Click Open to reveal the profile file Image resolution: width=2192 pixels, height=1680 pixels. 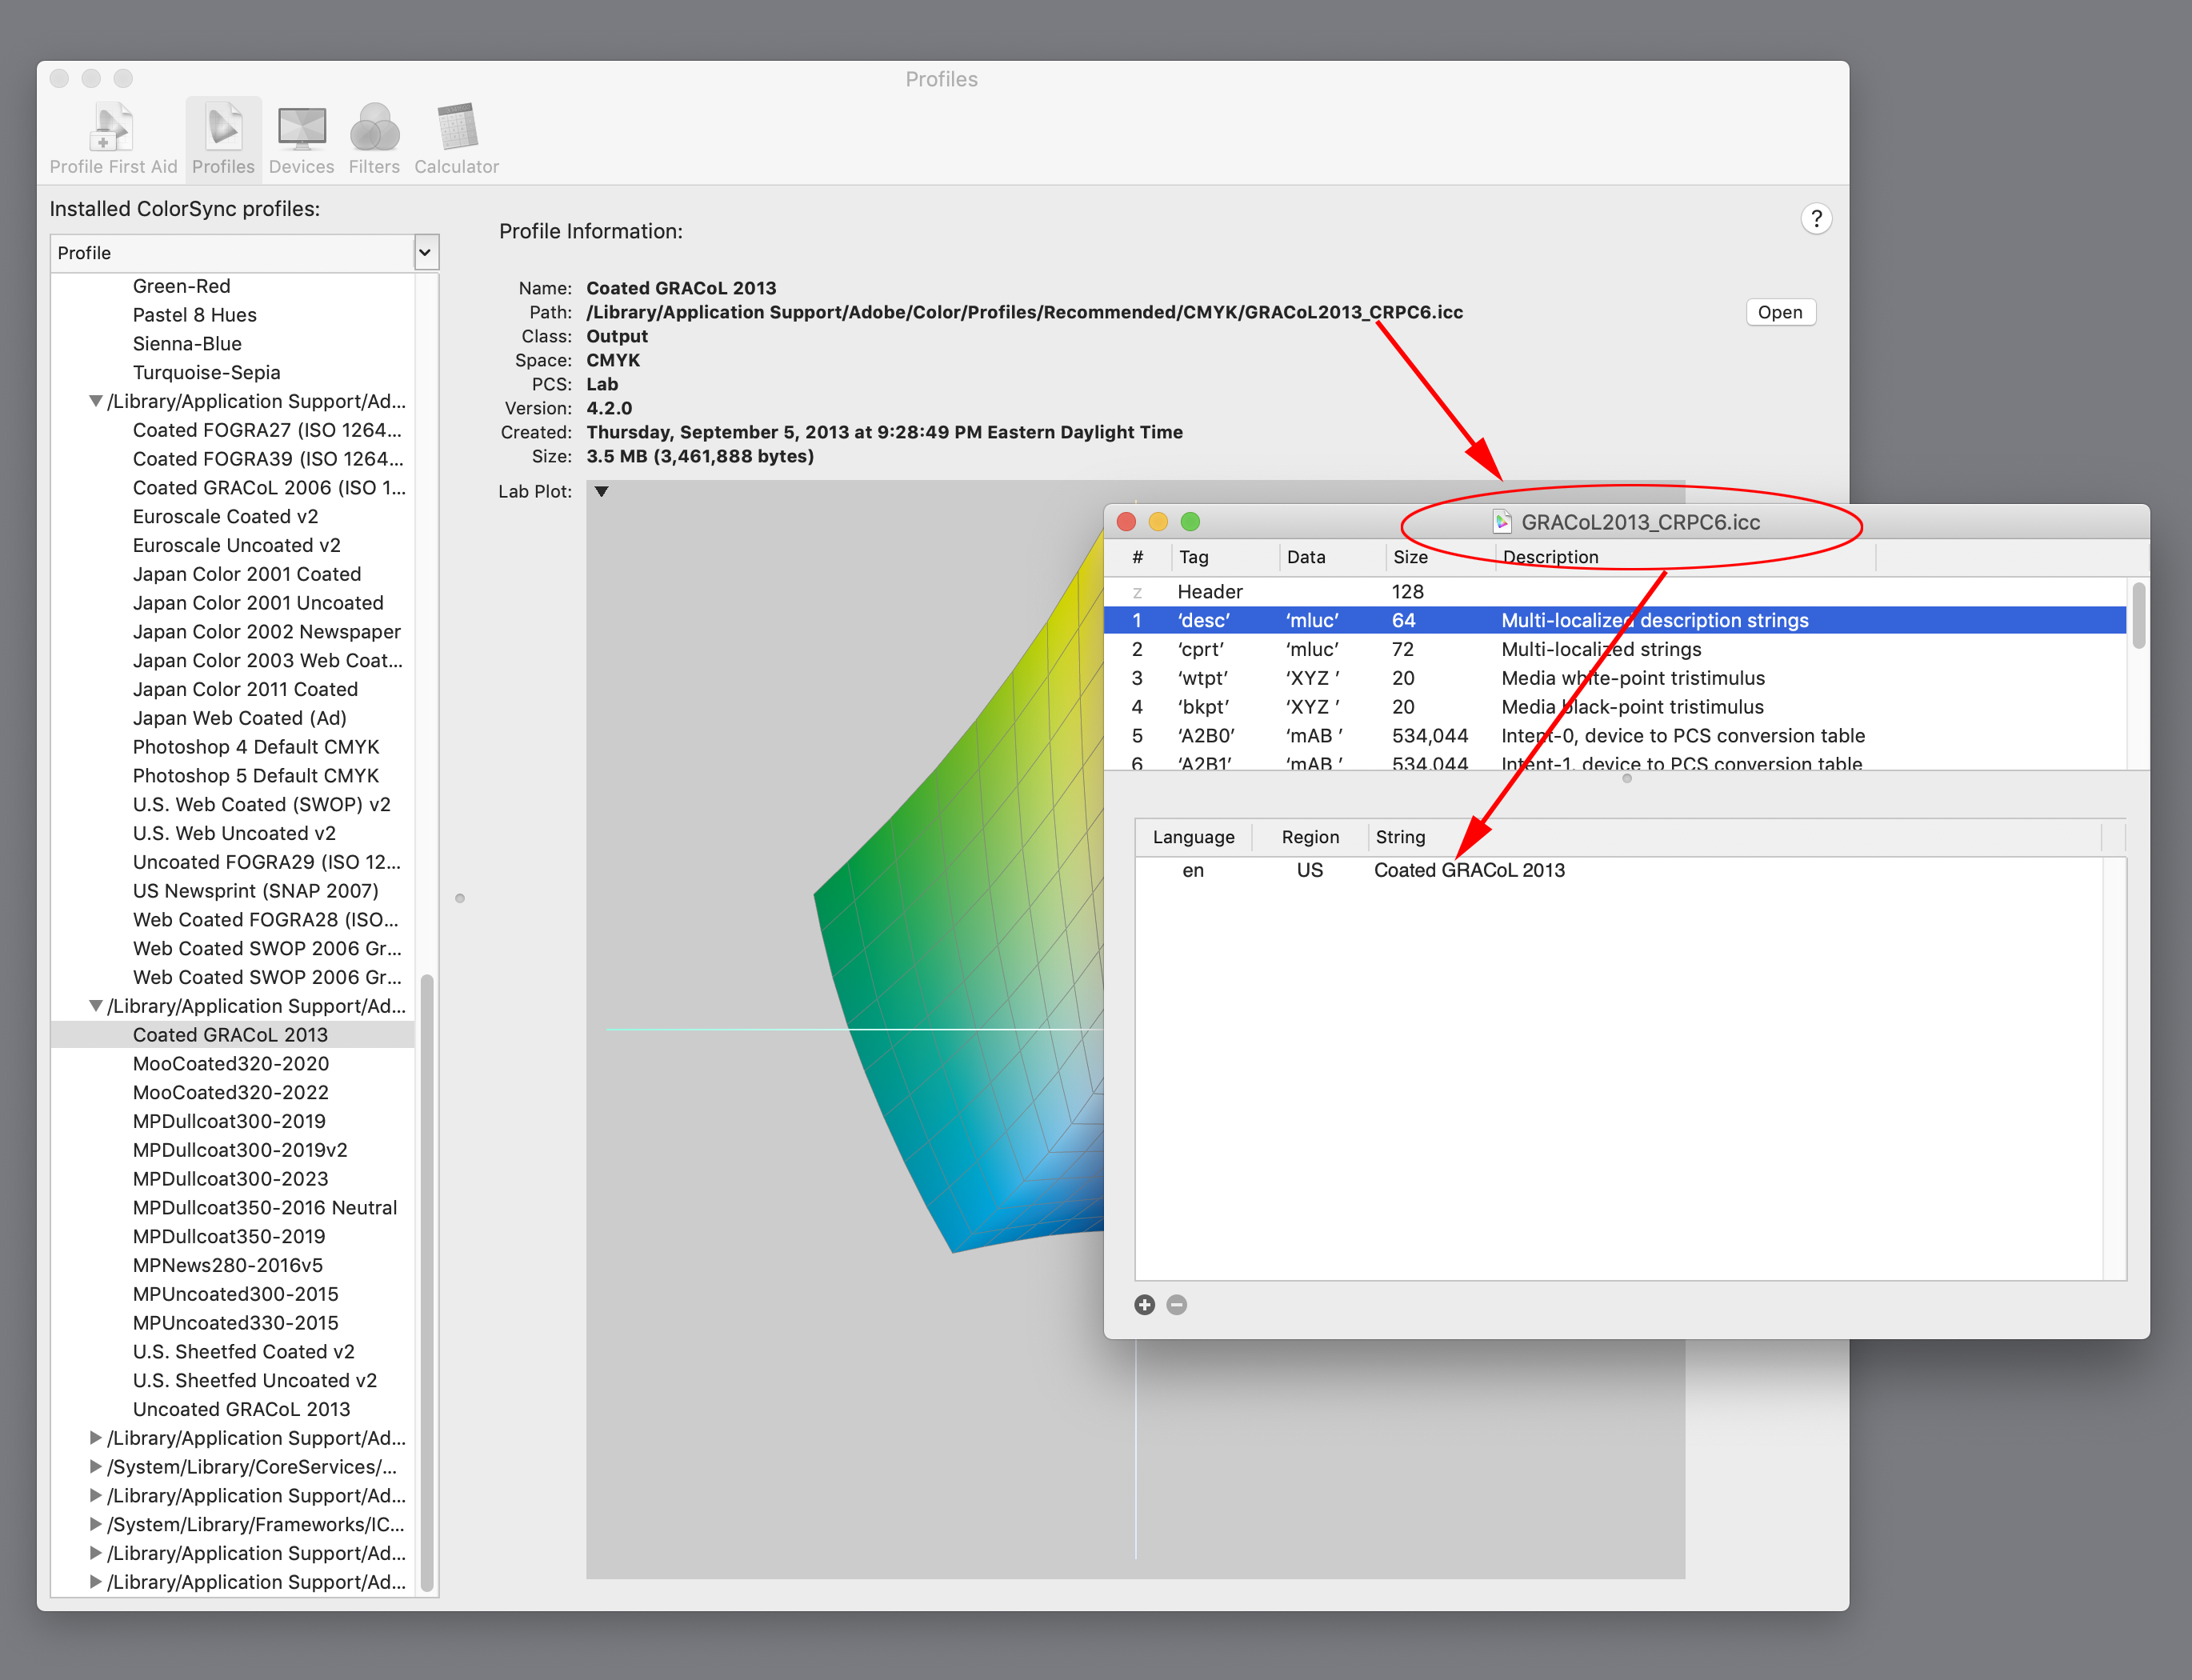point(1780,312)
